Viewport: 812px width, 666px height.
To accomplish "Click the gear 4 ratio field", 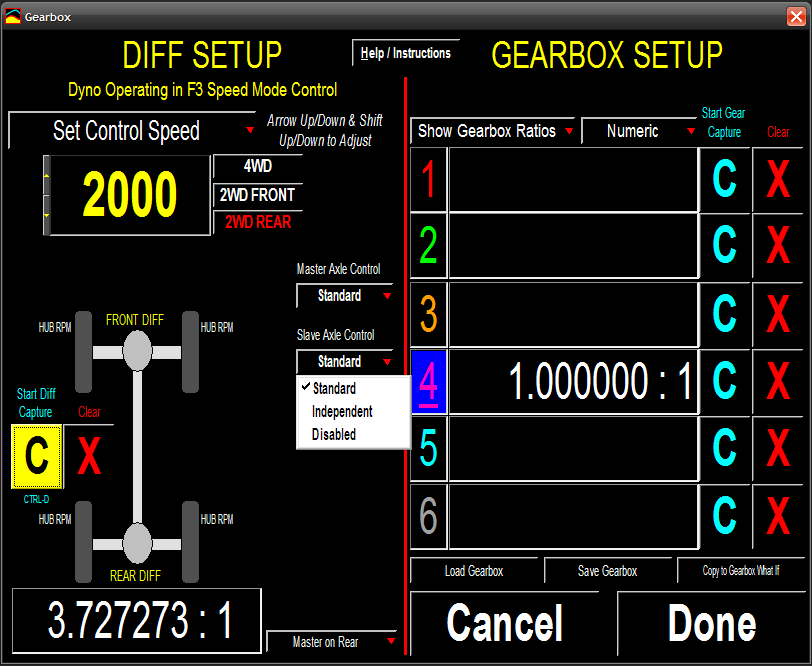I will pos(573,381).
